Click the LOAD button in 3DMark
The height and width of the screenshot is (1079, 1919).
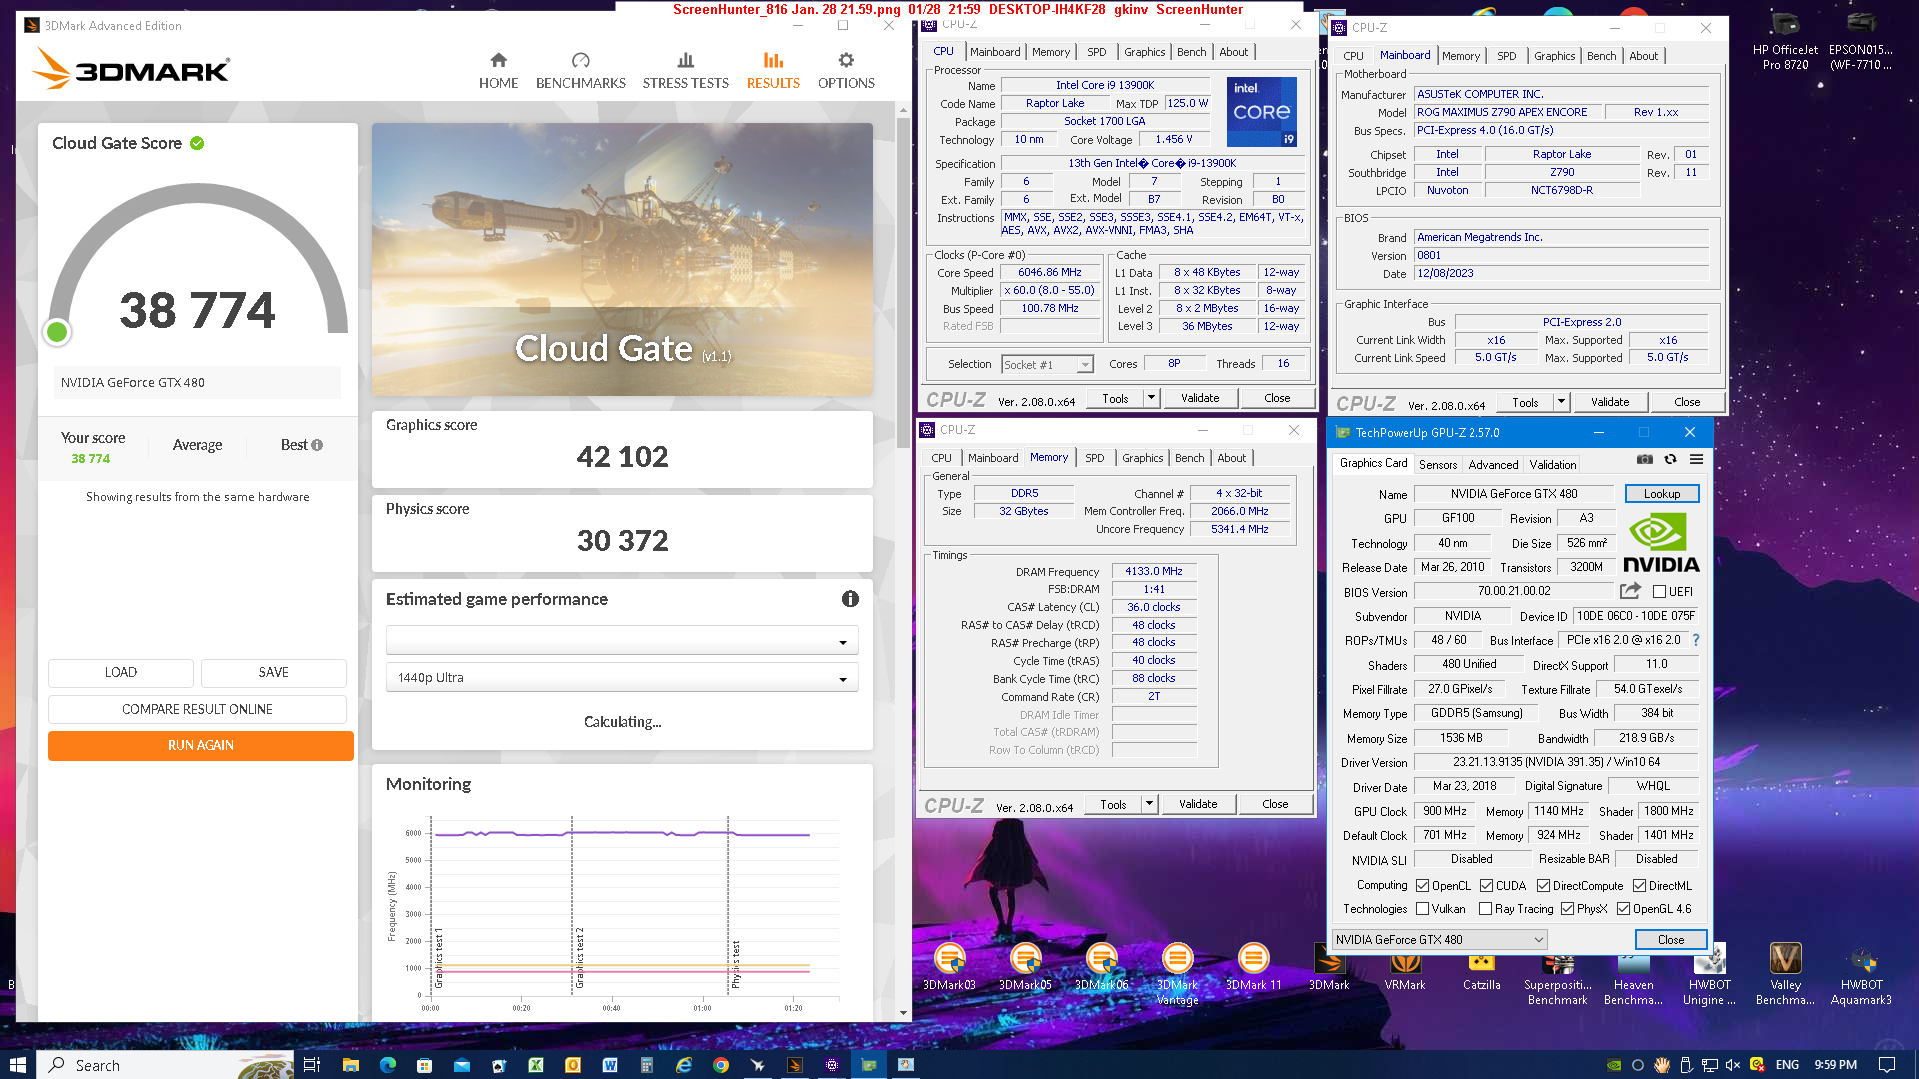click(x=121, y=673)
